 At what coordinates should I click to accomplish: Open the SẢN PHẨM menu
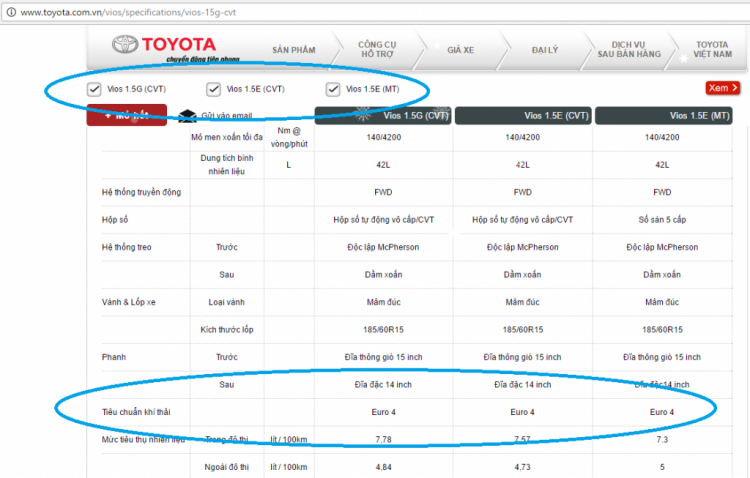(x=294, y=50)
